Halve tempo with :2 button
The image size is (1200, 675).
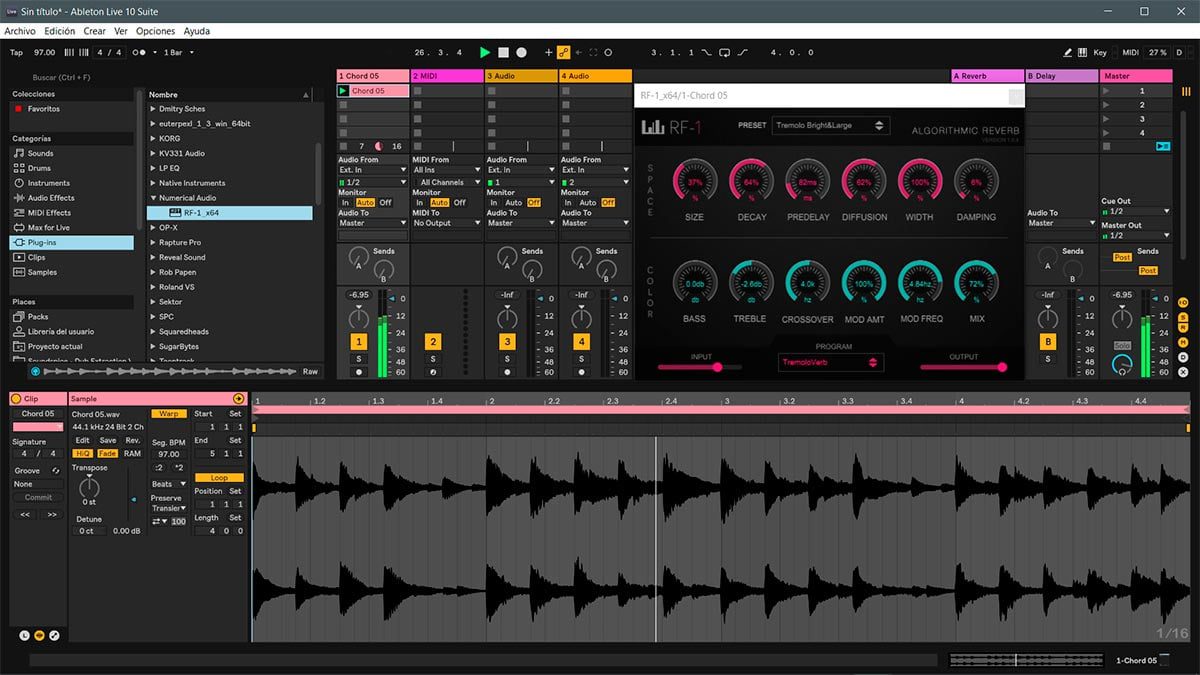pyautogui.click(x=159, y=467)
